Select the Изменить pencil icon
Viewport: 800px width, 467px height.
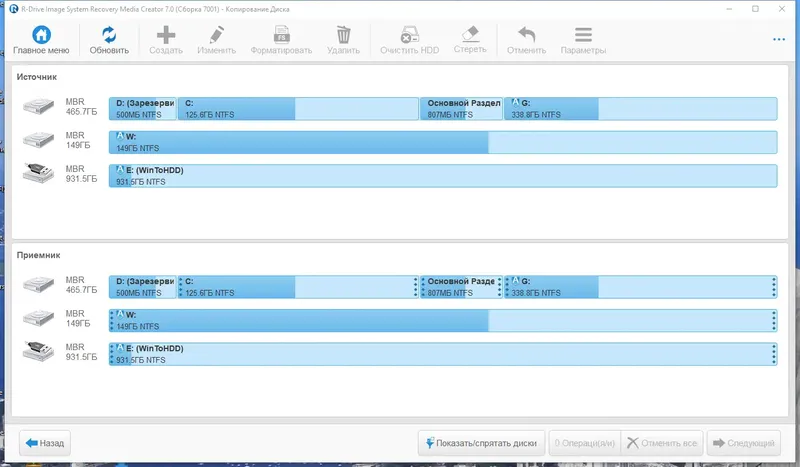click(x=216, y=35)
